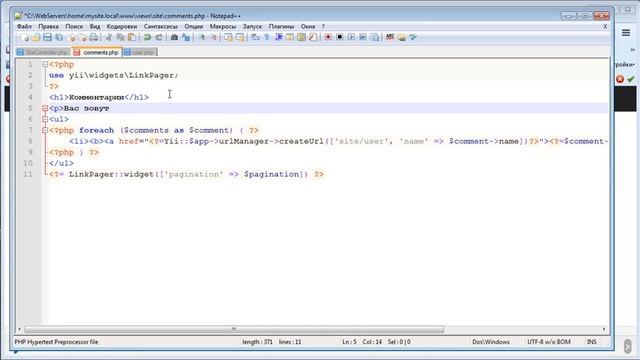This screenshot has height=360, width=640.
Task: Place cursor in 'use yii\widgets\LinkPager;' line
Action: click(x=113, y=76)
